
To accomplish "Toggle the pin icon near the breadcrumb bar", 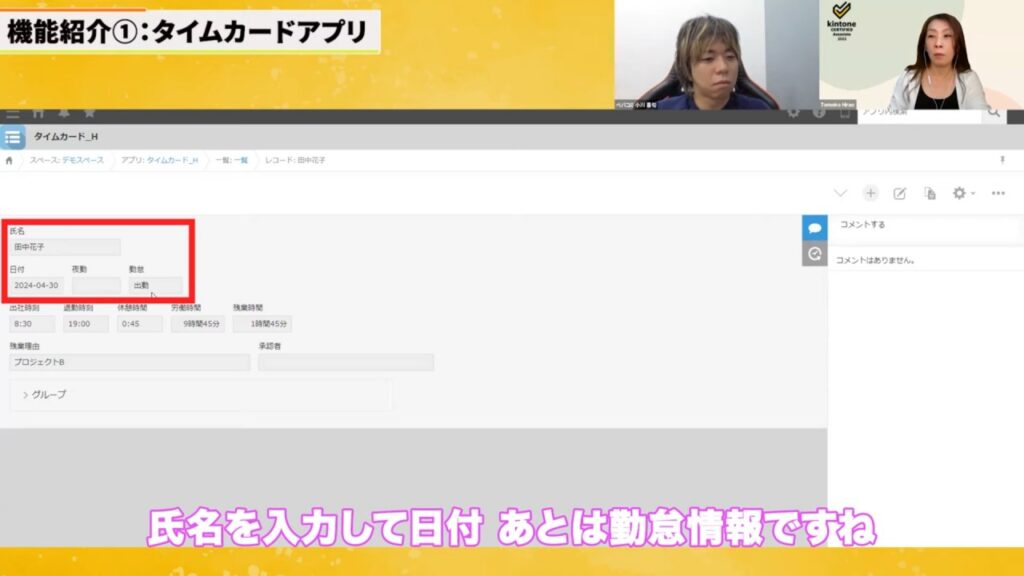I will pyautogui.click(x=1002, y=159).
